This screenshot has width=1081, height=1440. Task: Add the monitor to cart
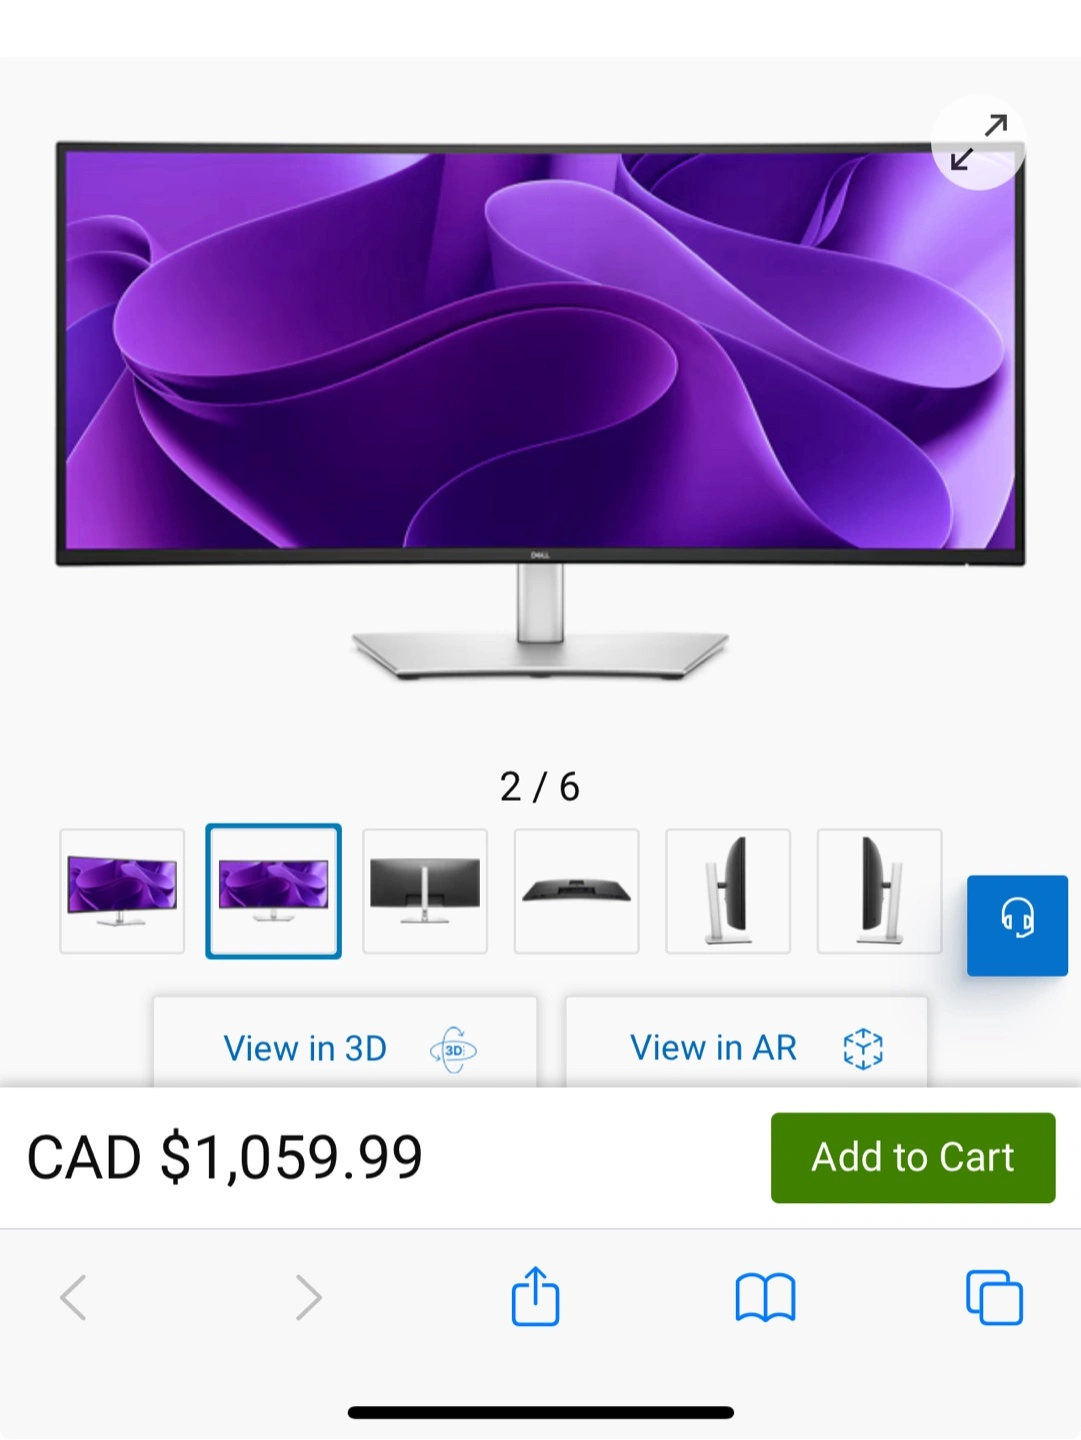[x=913, y=1157]
